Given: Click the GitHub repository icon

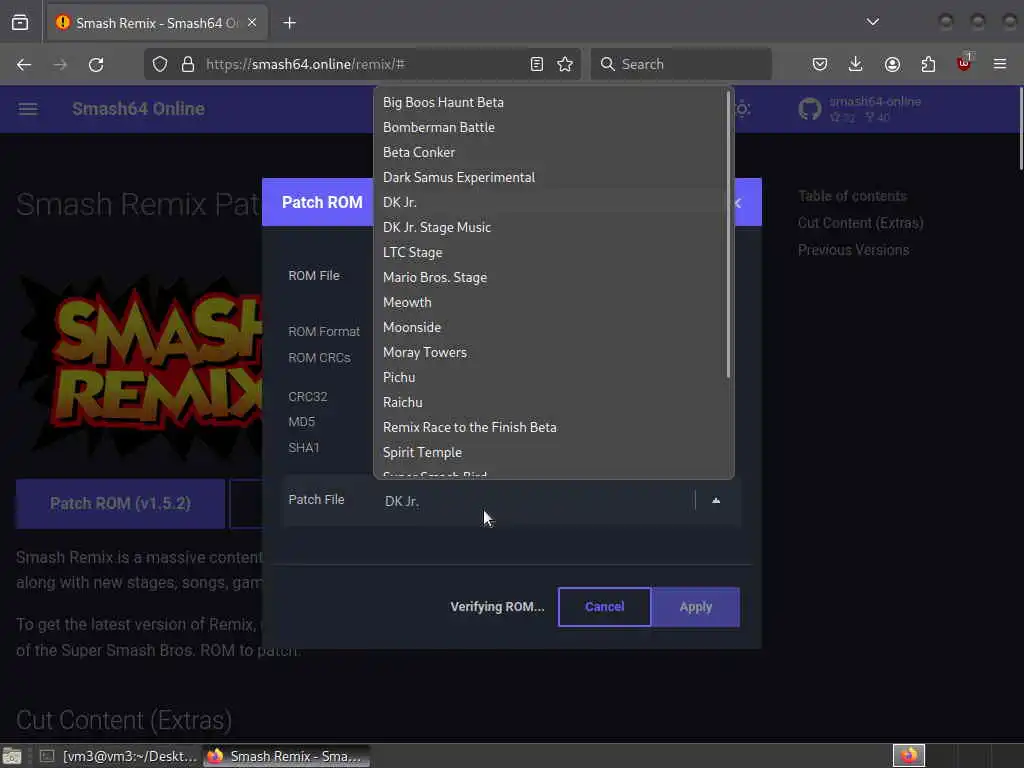Looking at the screenshot, I should coord(810,108).
